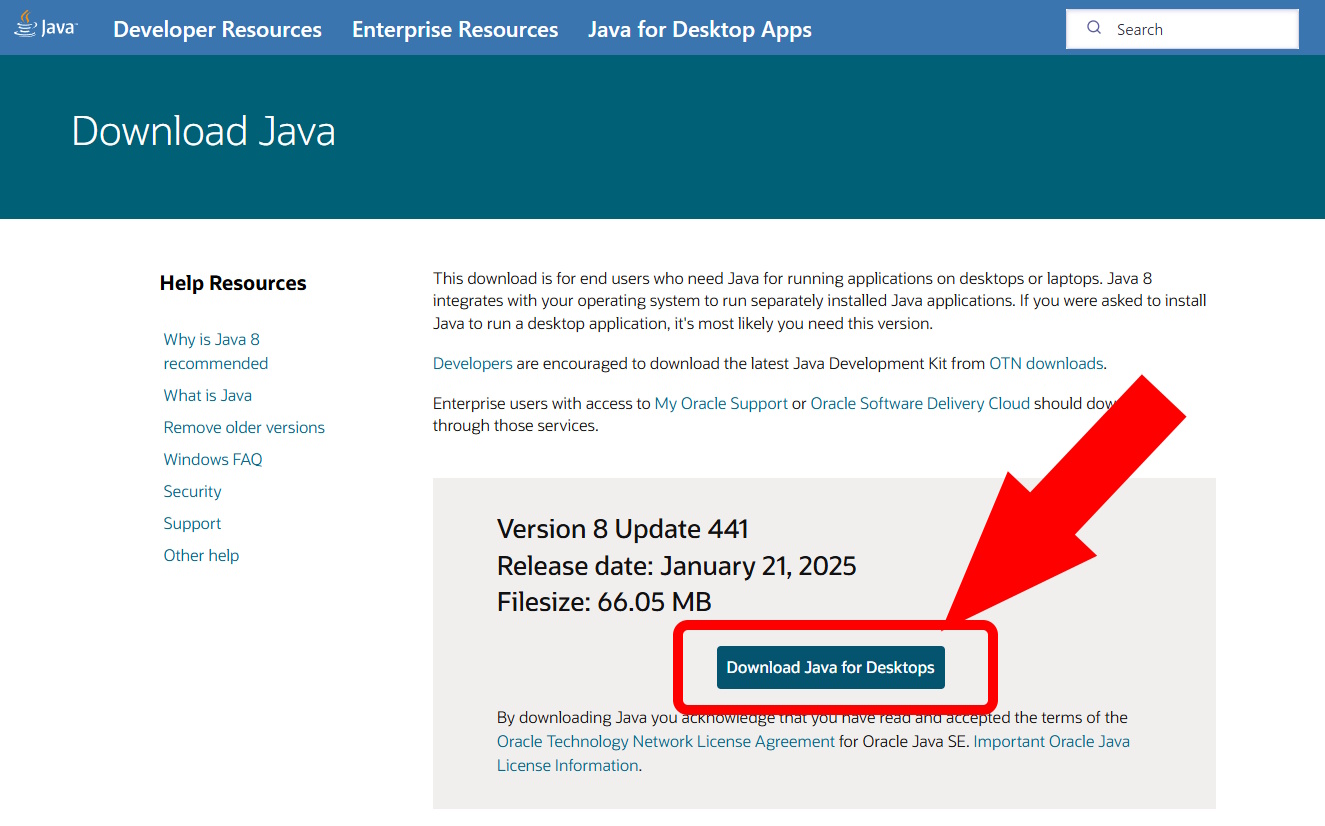
Task: Click the 'Filesize: 66.05 MB' text
Action: click(x=604, y=602)
